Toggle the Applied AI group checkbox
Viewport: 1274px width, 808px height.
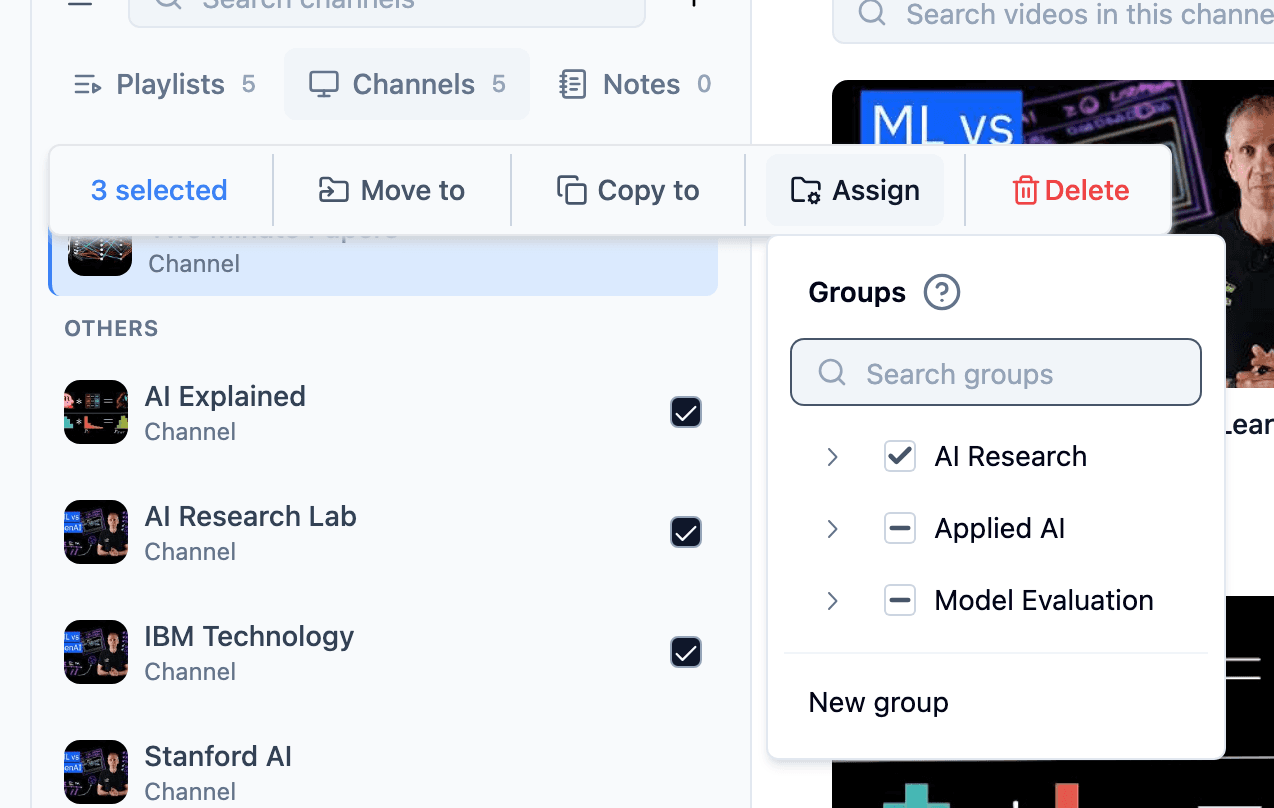tap(900, 529)
